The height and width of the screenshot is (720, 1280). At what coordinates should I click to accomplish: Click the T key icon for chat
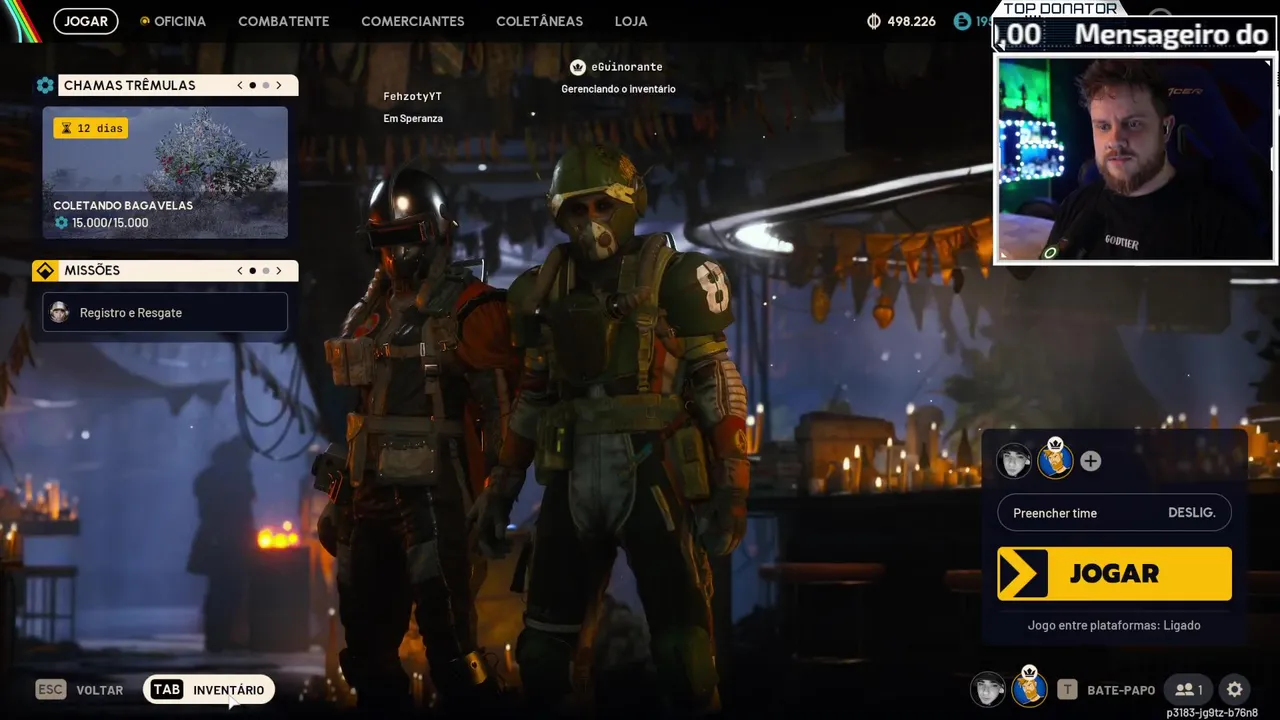(x=1067, y=690)
